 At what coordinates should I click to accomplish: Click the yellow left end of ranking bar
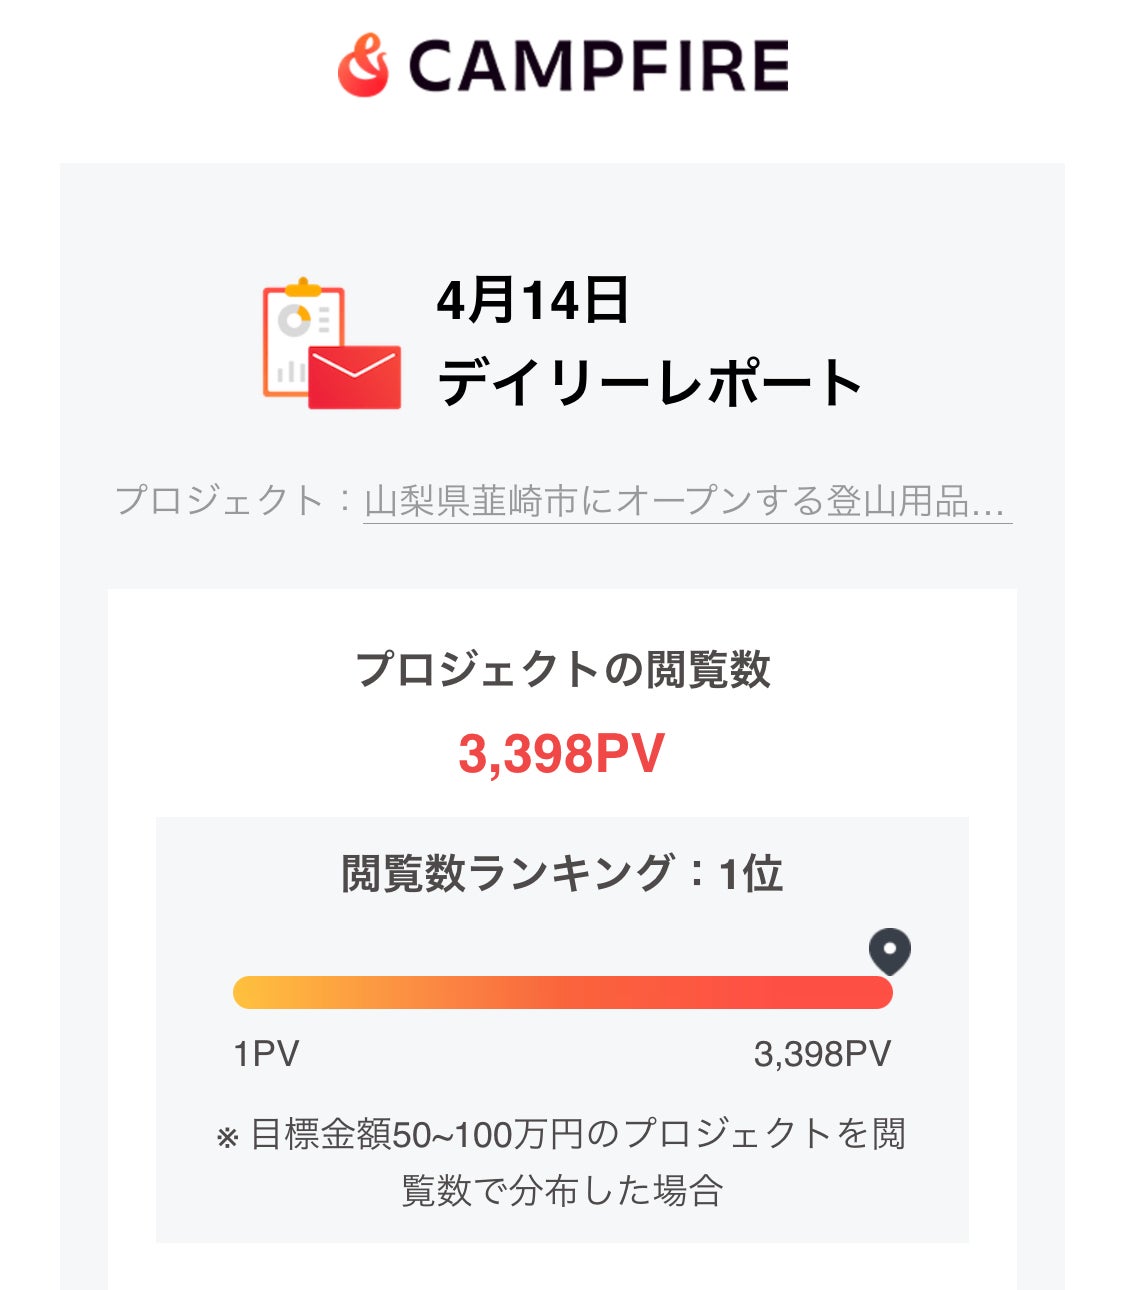[250, 992]
